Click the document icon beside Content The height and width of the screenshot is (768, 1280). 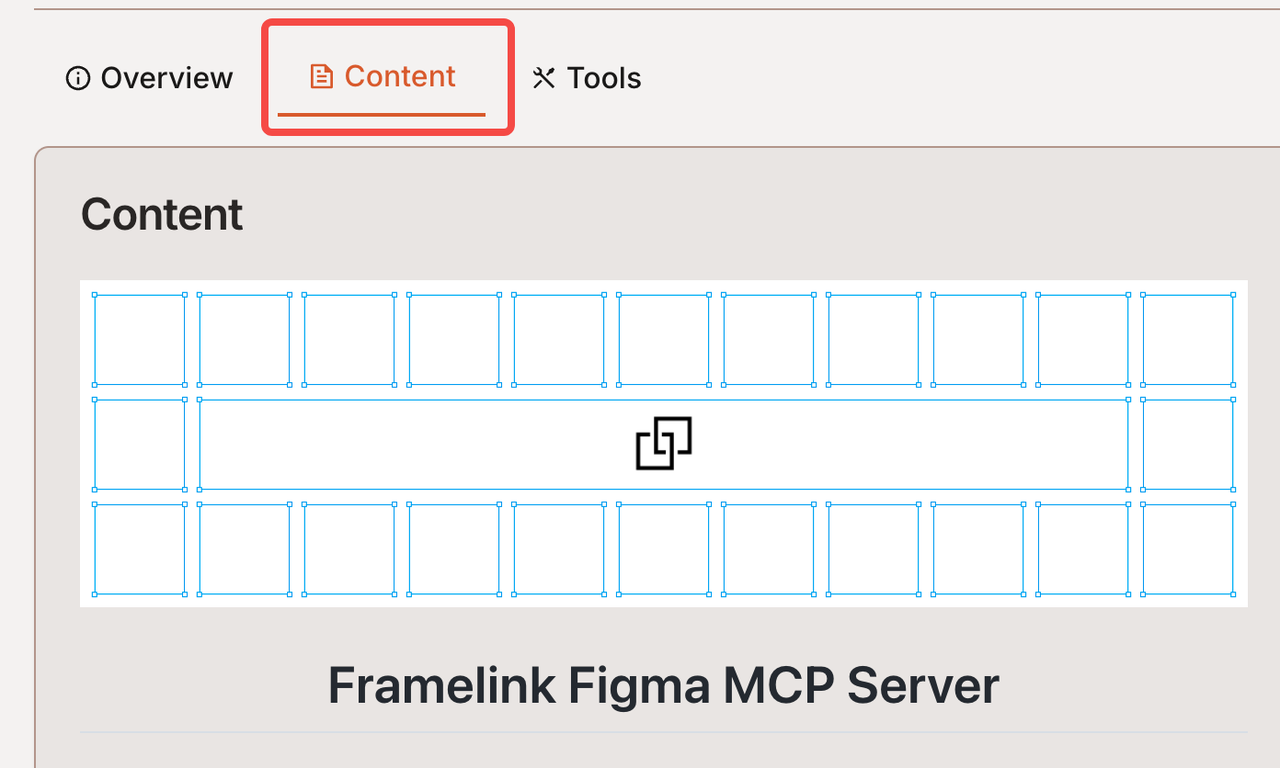(321, 77)
